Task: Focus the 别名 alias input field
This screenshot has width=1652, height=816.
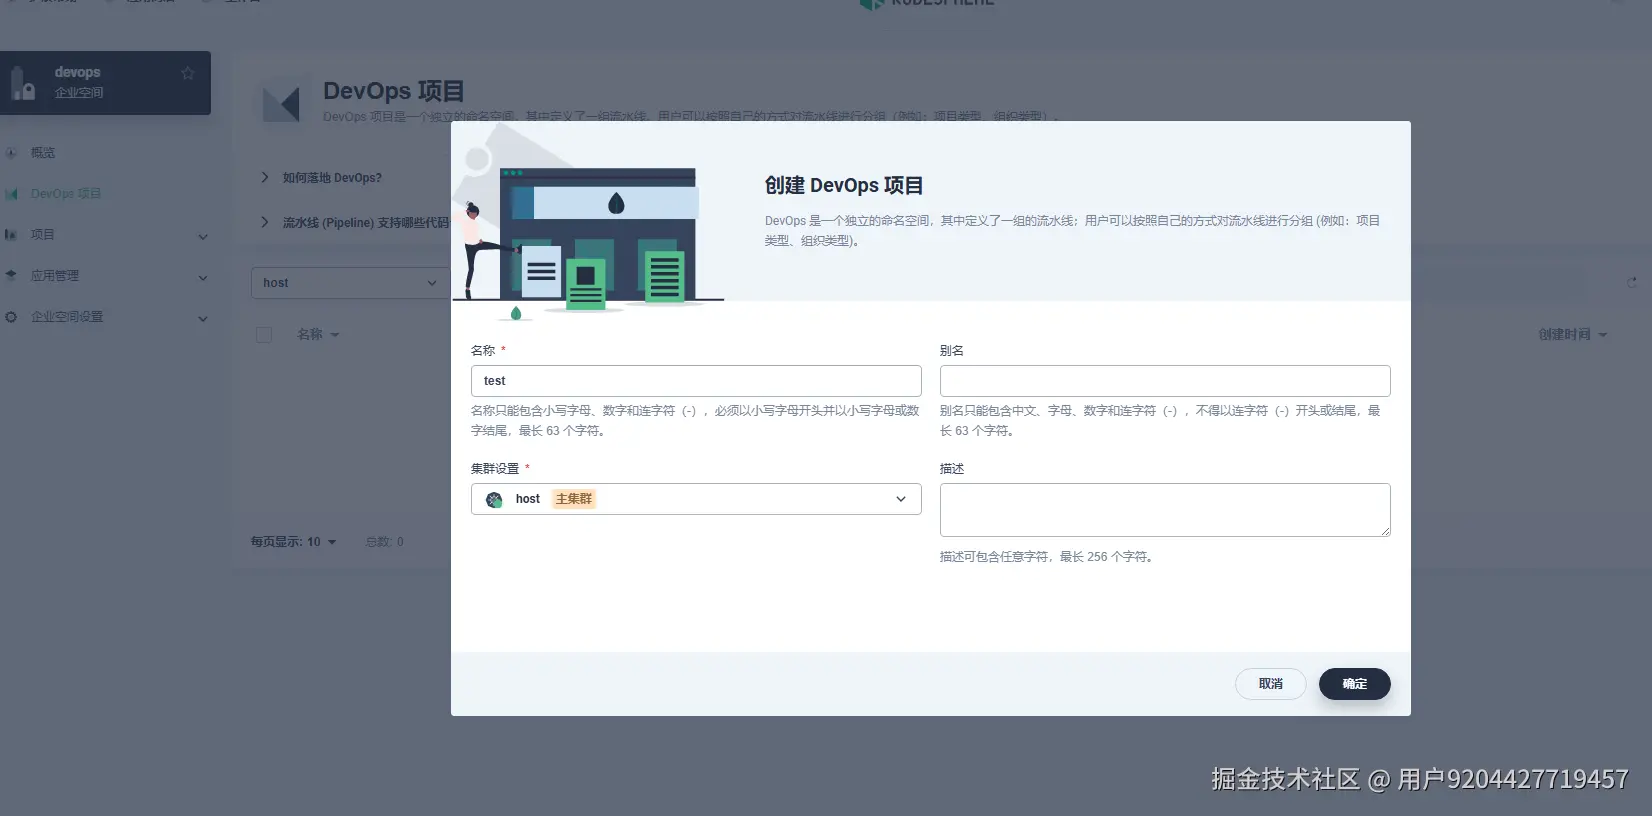Action: (1165, 381)
